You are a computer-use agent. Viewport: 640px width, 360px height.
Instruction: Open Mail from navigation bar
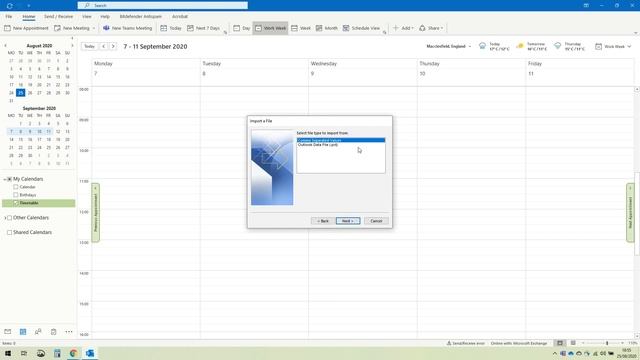[8, 332]
